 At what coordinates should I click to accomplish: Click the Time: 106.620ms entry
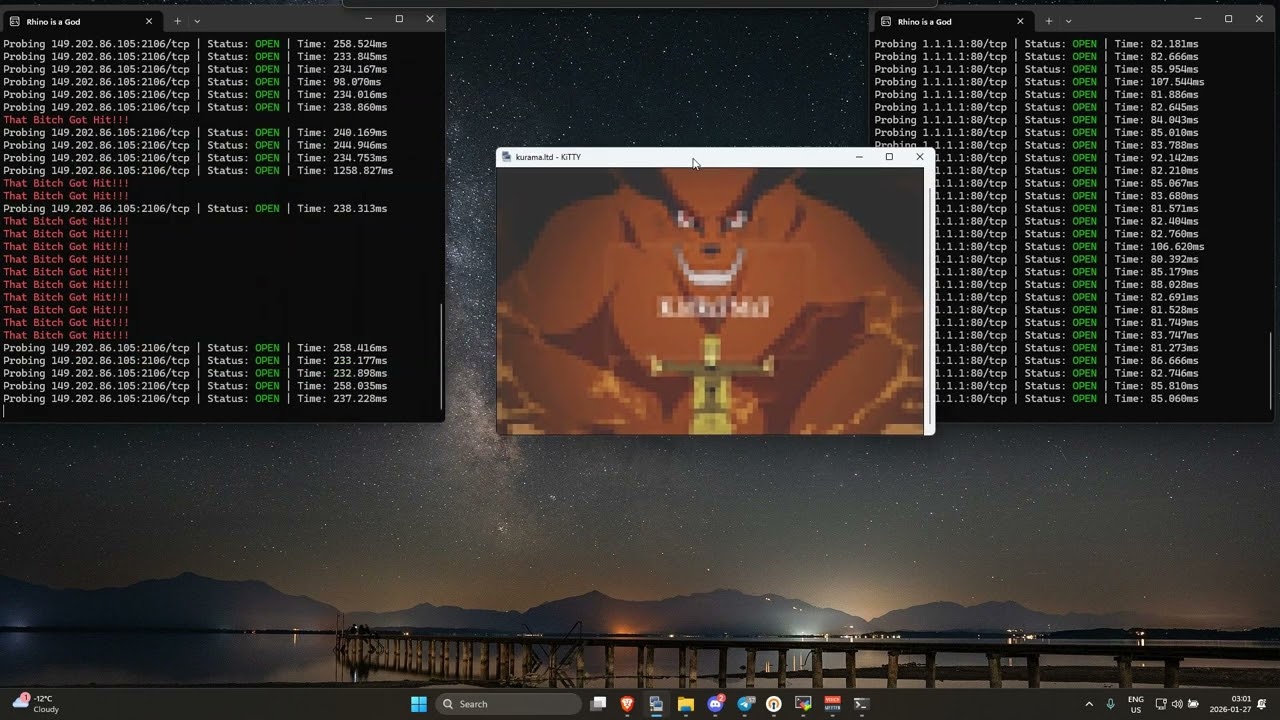point(1159,246)
